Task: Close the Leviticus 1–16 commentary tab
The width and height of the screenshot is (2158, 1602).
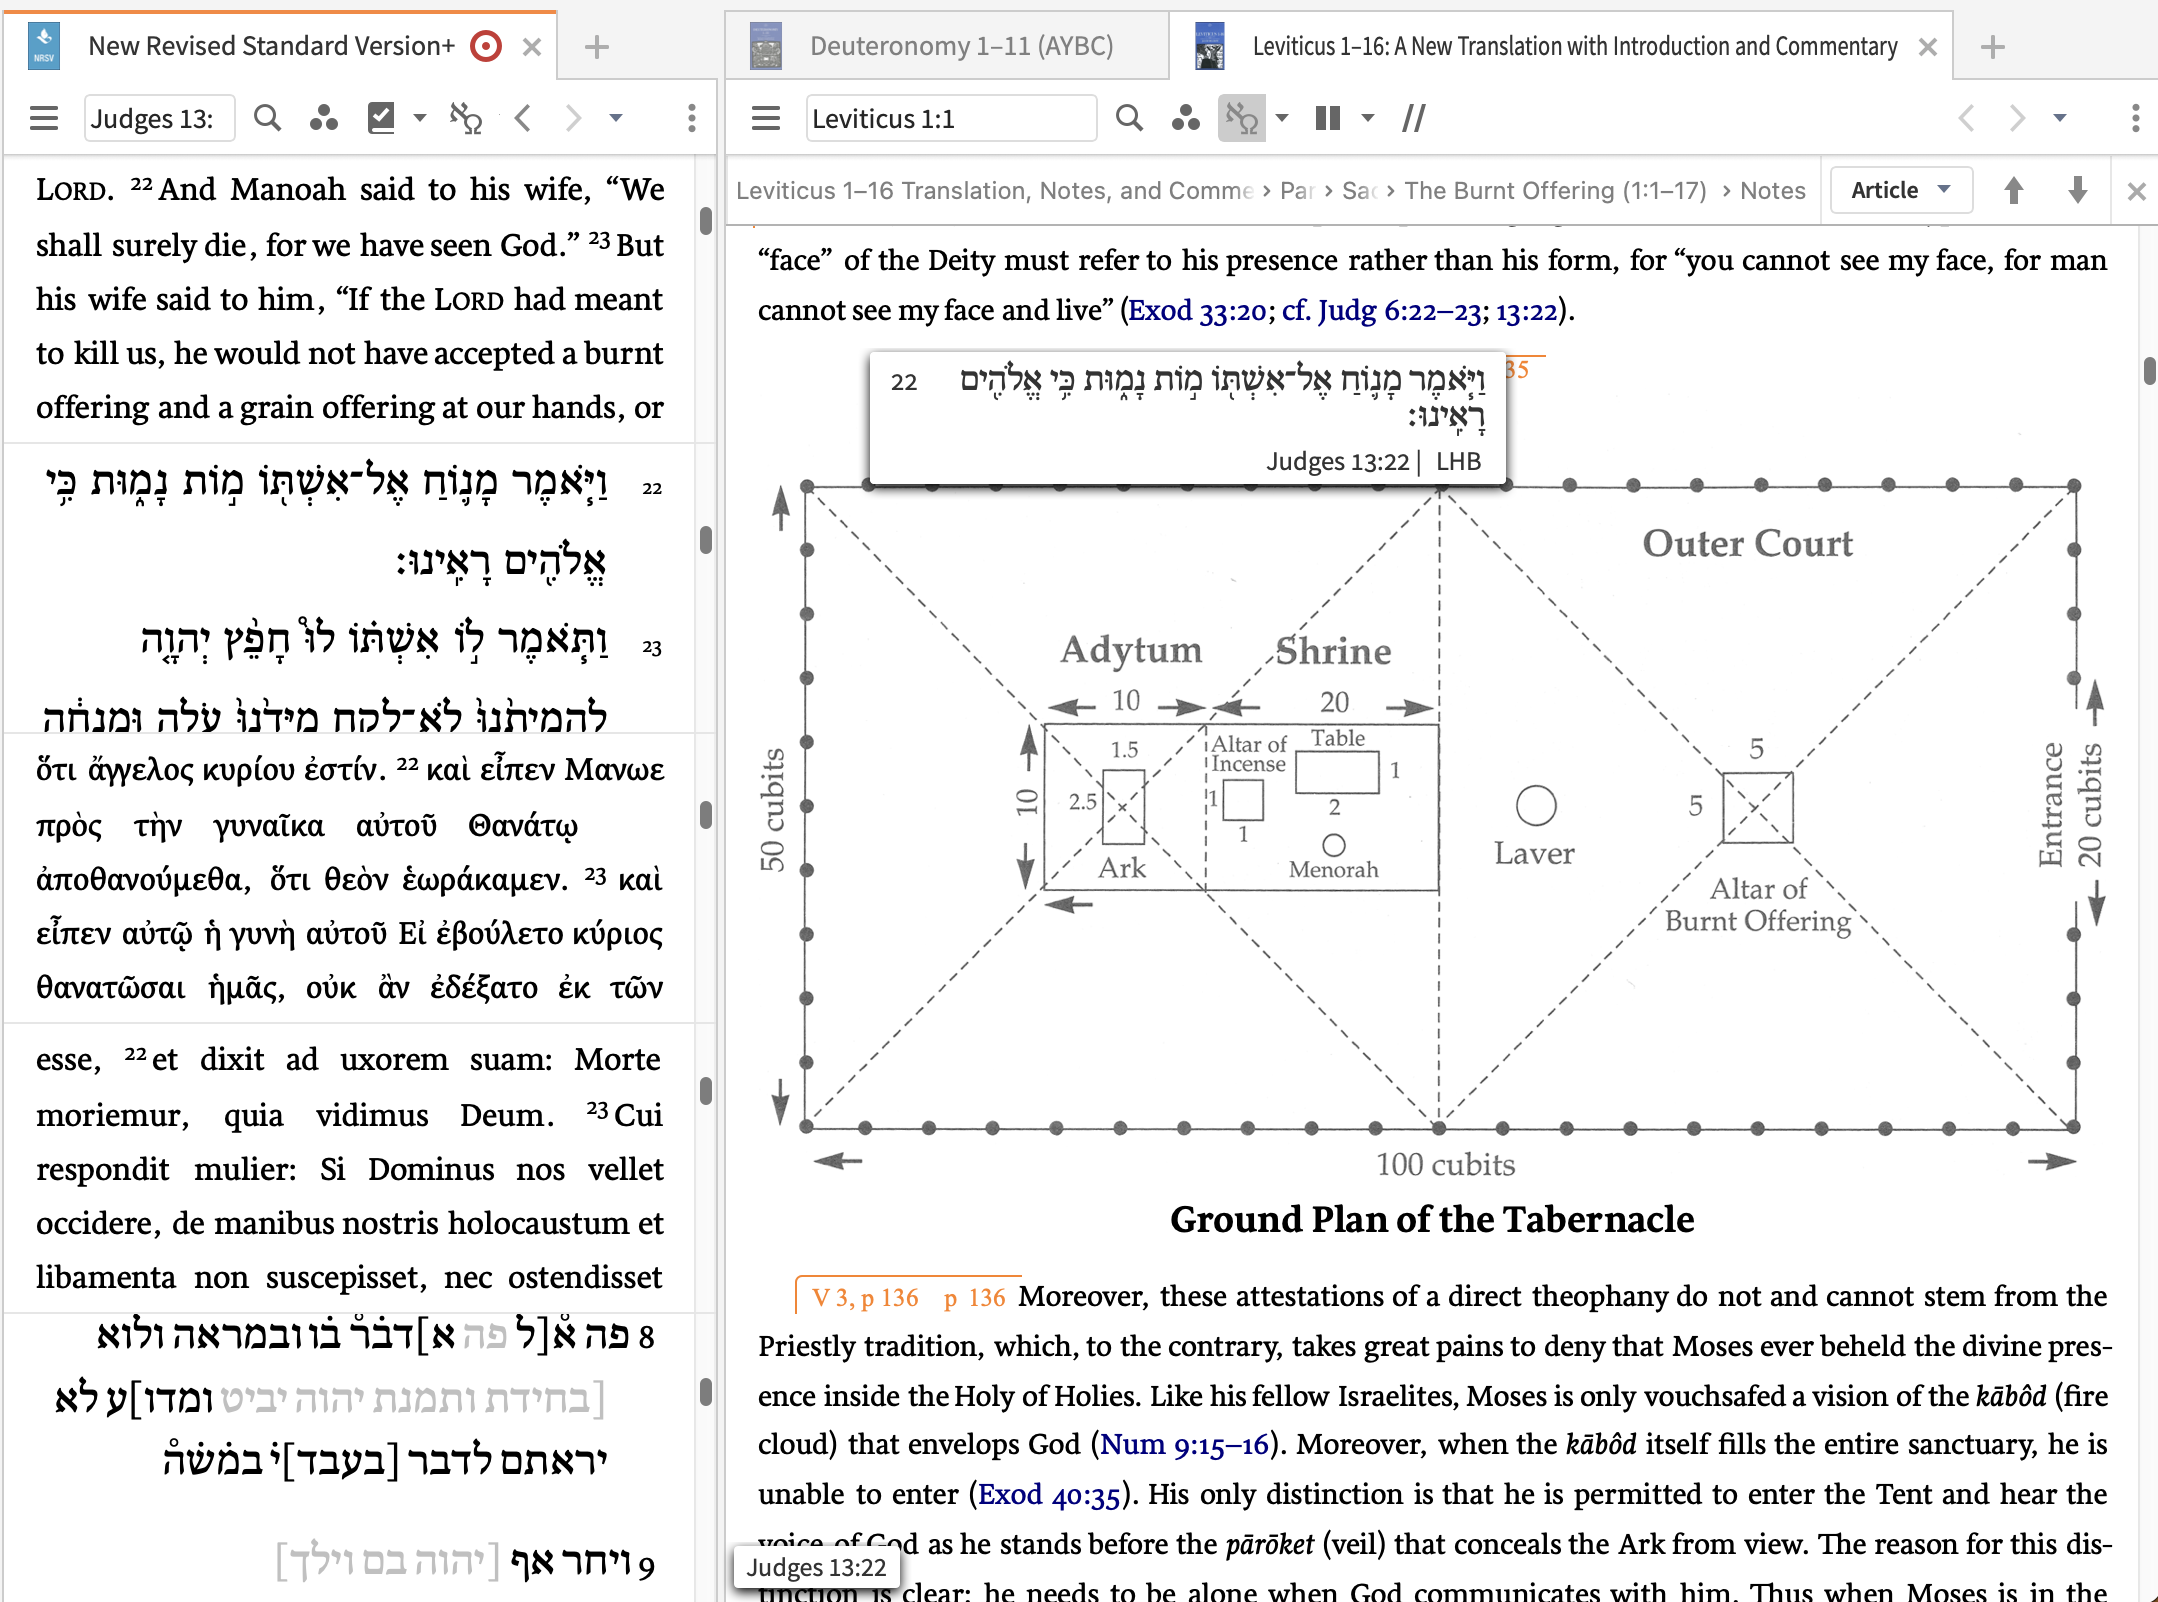Action: 1928,47
